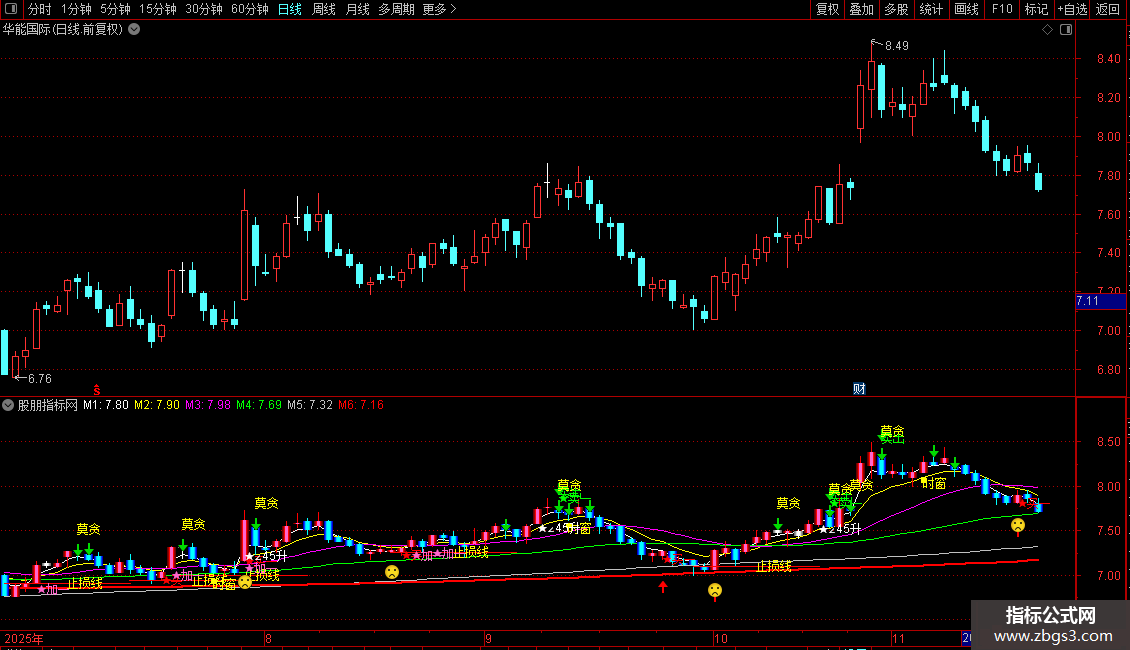Click the 股朋指标网 indicator name
Image resolution: width=1130 pixels, height=650 pixels.
point(48,405)
